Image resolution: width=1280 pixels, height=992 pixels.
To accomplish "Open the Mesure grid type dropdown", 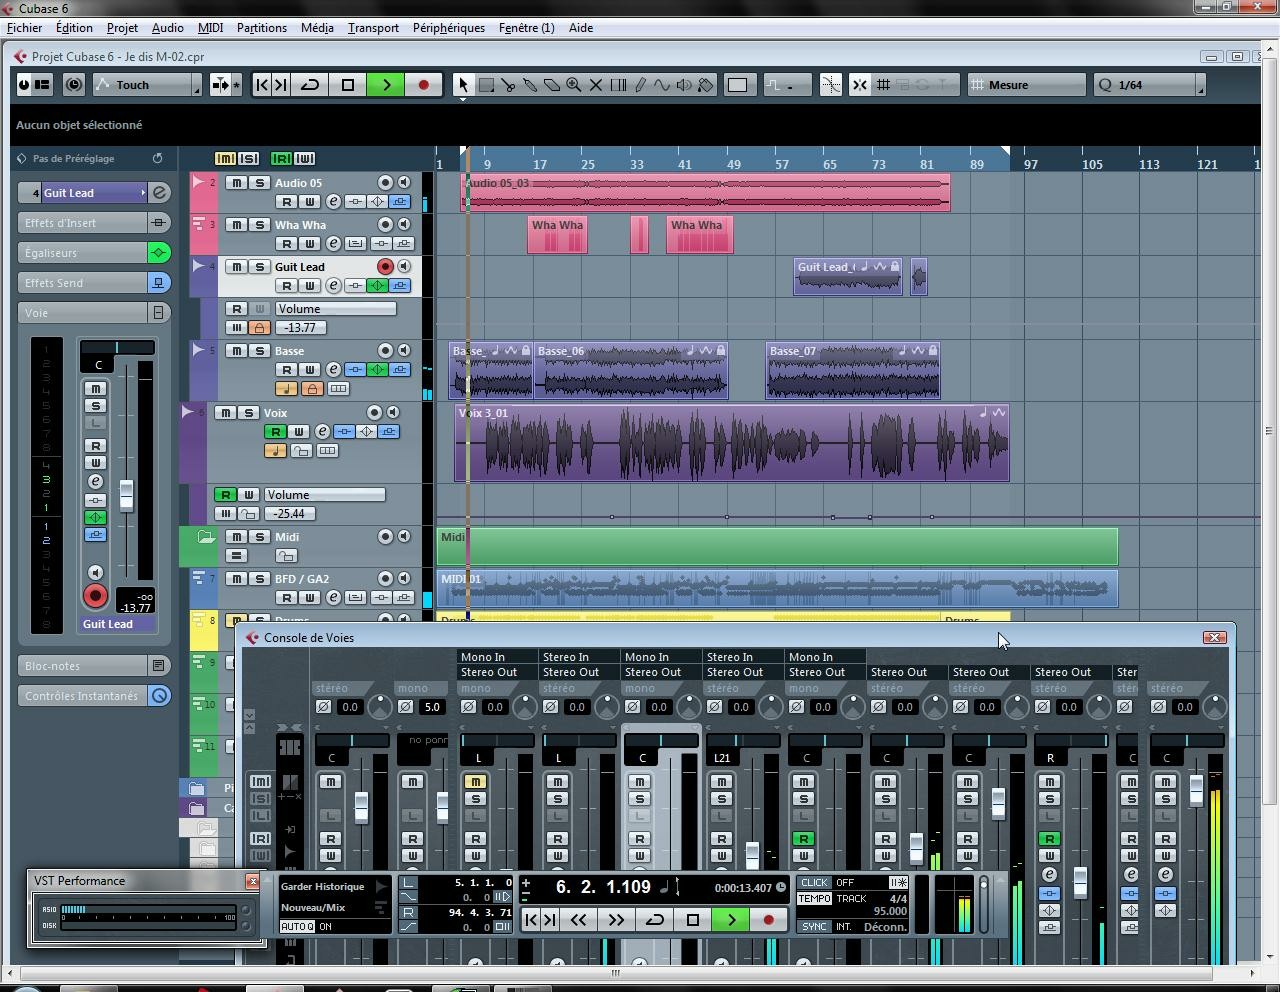I will click(x=1026, y=85).
